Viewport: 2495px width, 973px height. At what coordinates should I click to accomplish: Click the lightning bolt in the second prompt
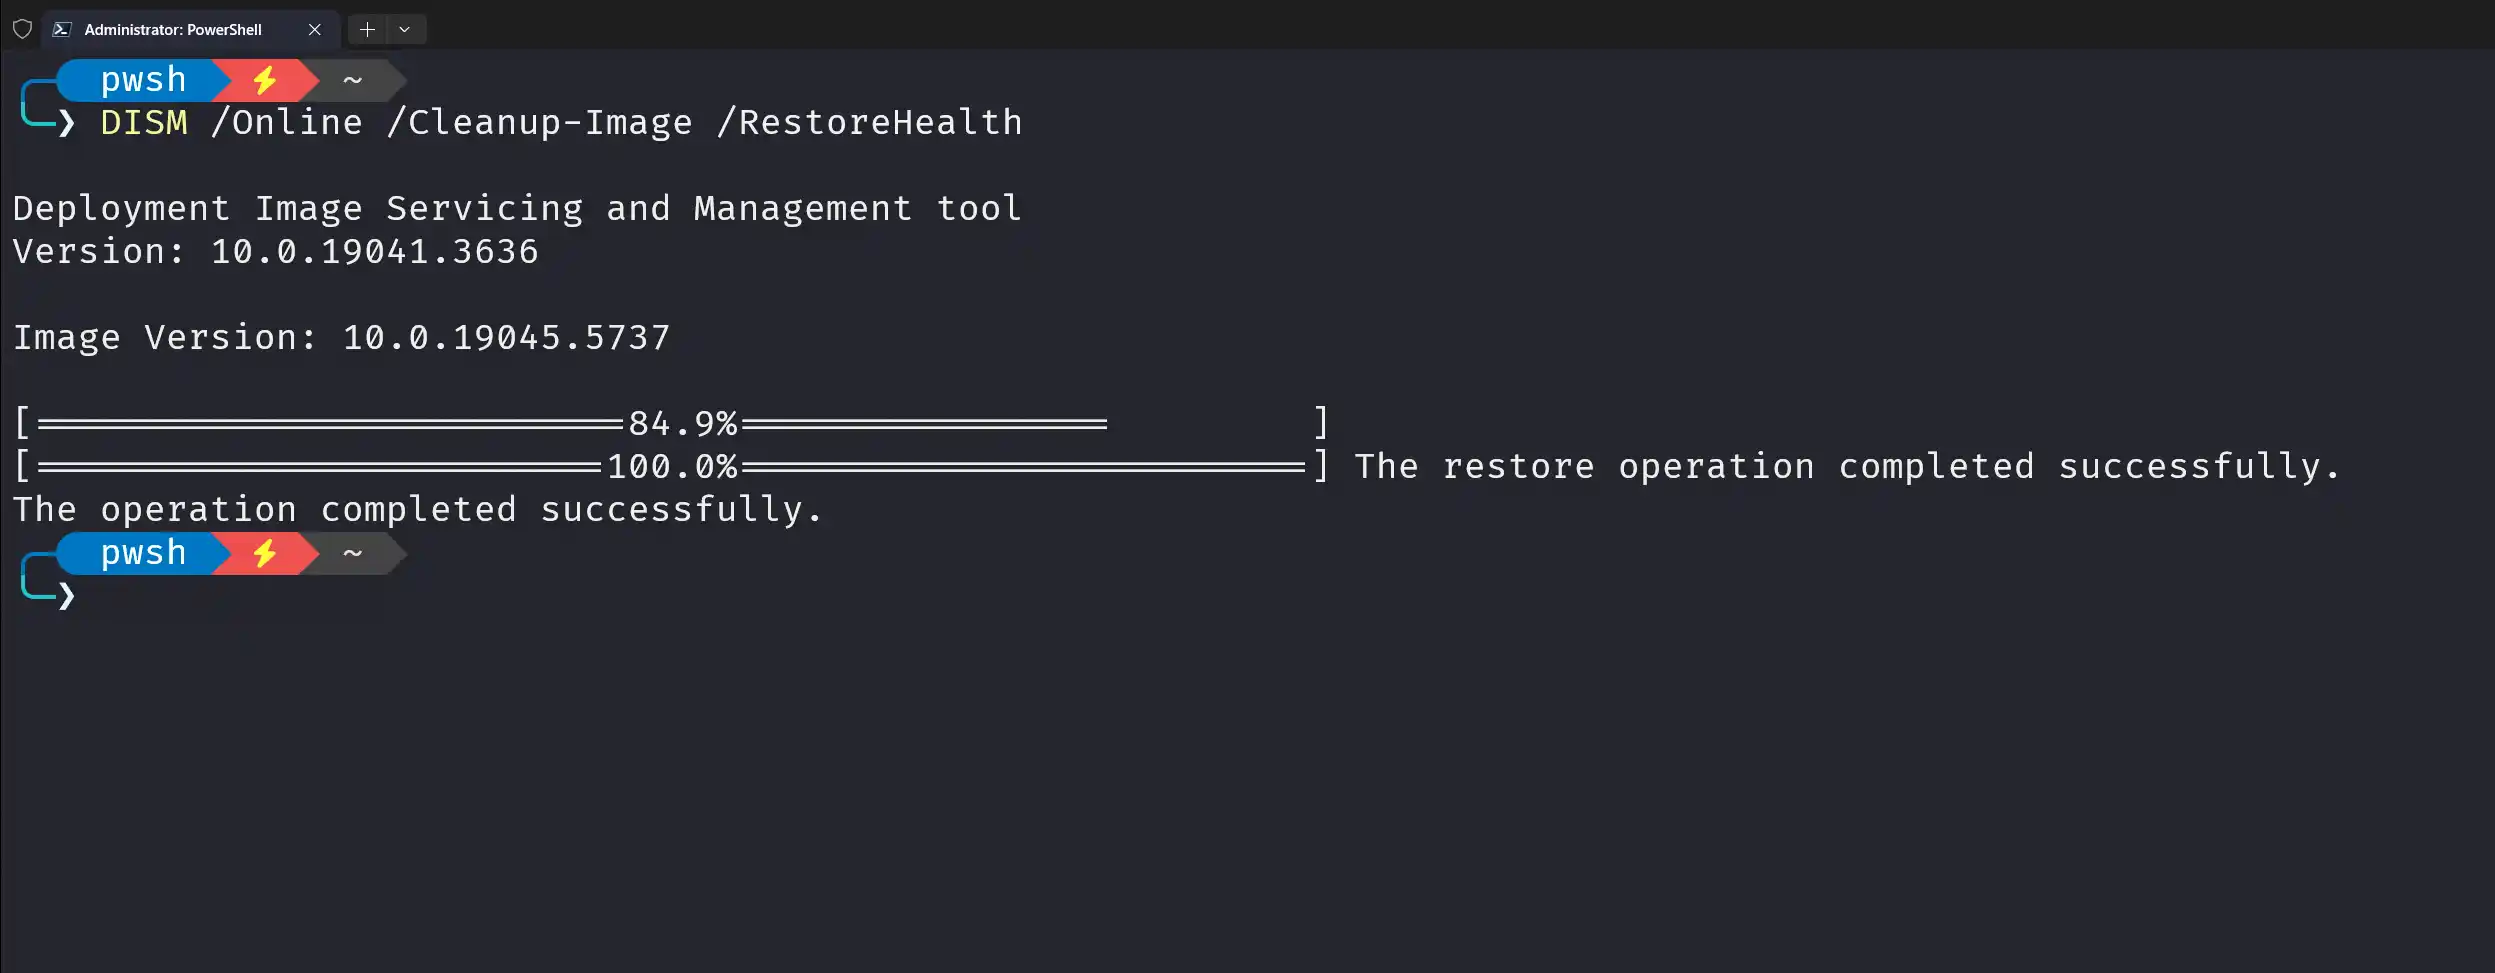[265, 553]
